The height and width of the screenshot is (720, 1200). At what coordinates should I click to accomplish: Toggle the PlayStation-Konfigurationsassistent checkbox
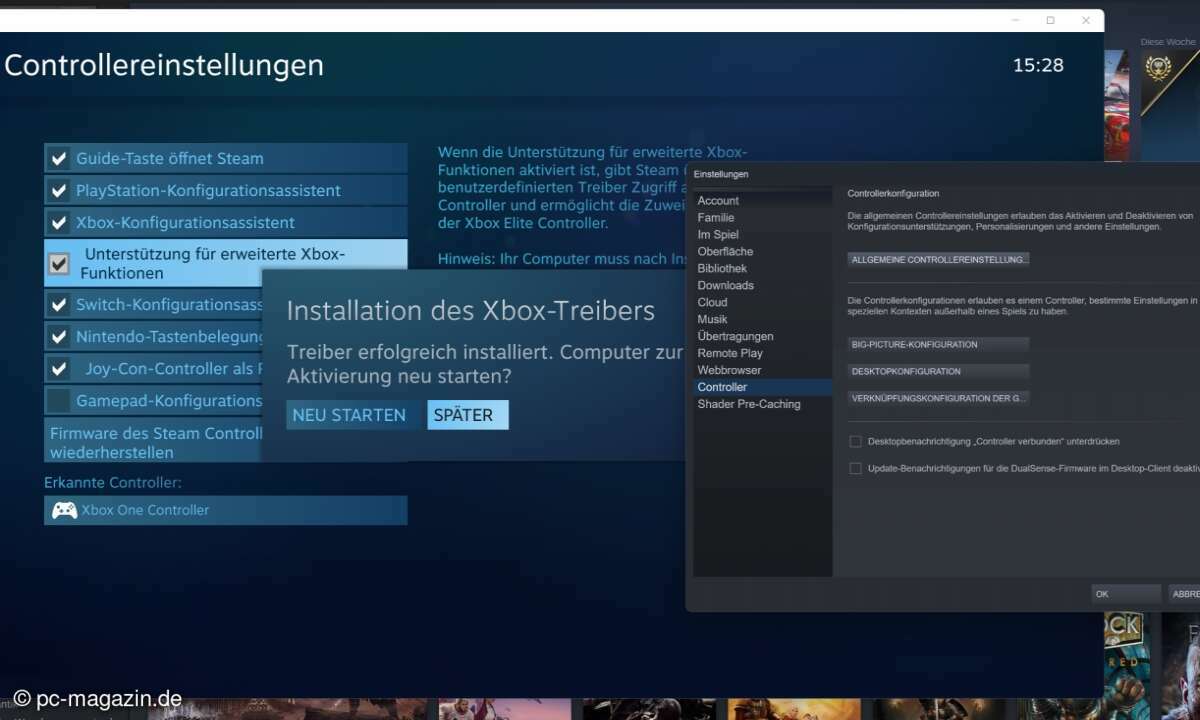tap(59, 190)
